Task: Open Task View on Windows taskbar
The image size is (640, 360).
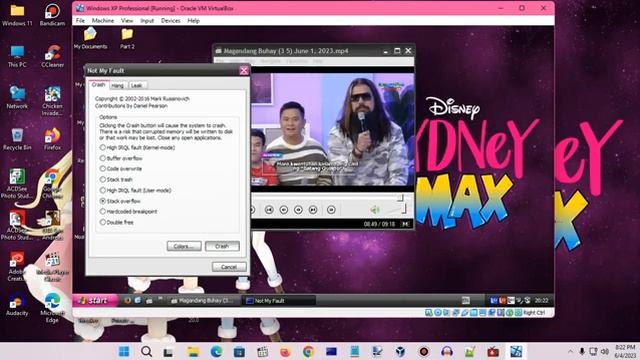Action: point(168,351)
